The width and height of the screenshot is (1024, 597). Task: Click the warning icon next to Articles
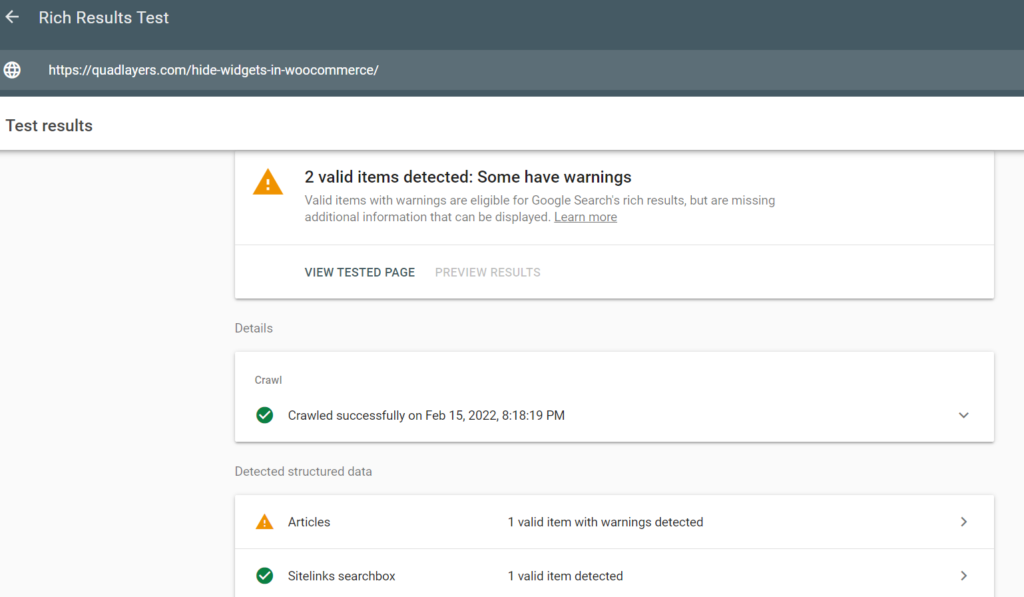point(265,522)
